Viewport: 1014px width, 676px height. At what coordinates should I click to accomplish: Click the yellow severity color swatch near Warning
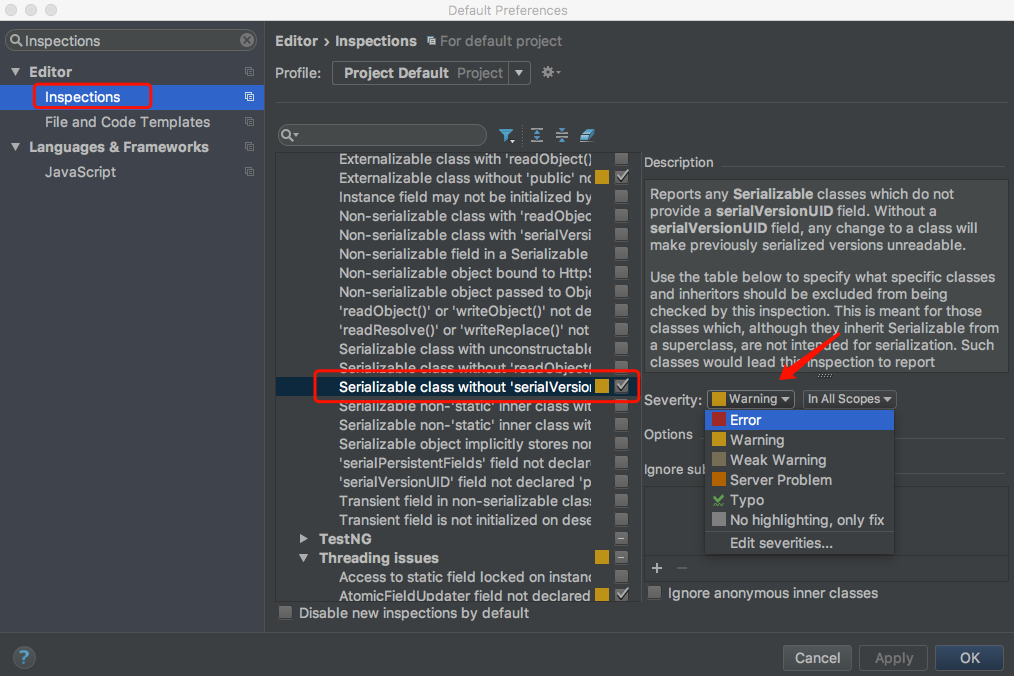click(718, 398)
